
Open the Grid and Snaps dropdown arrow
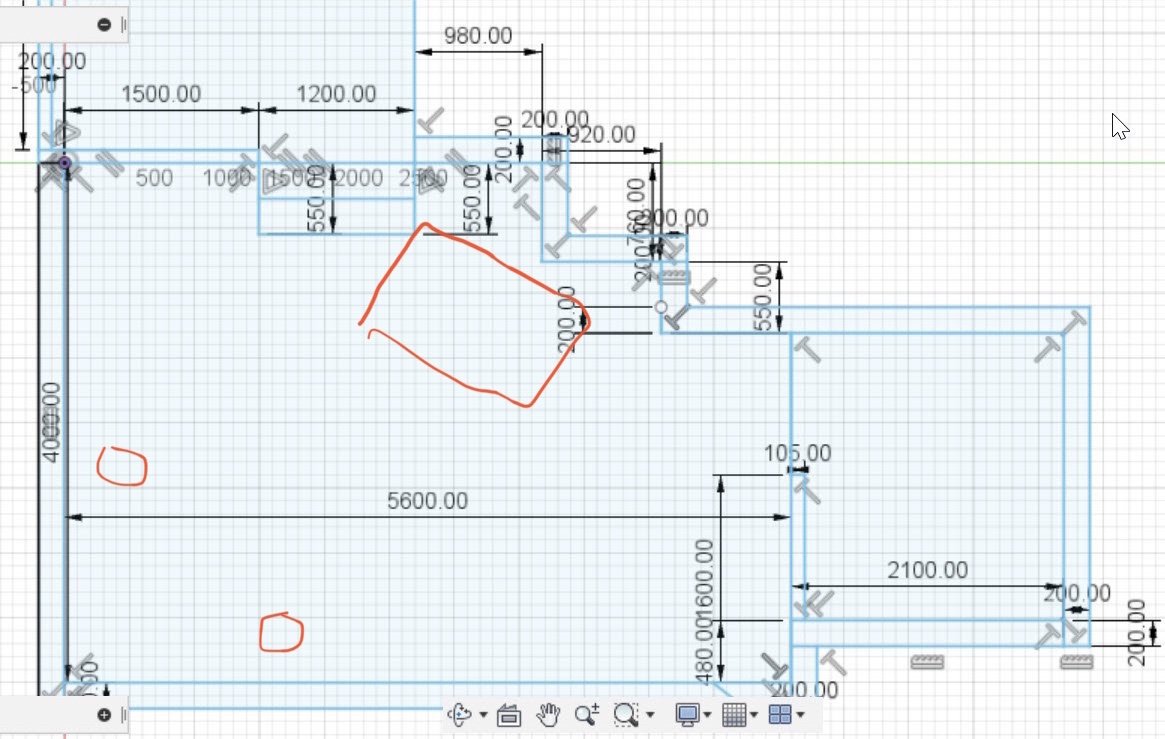(755, 715)
